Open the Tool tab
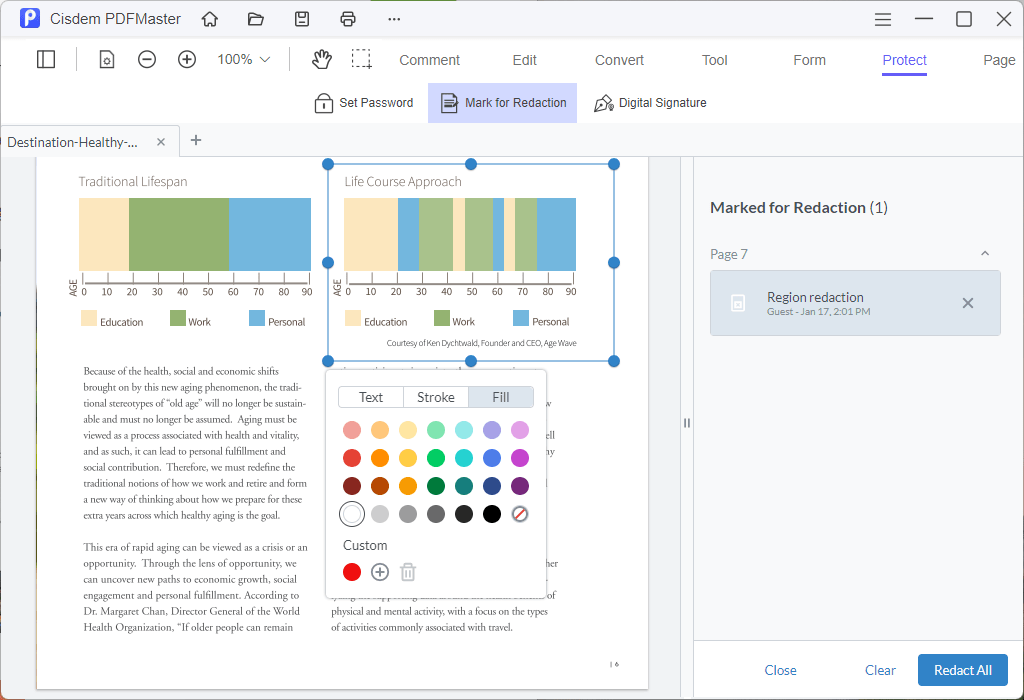Screen dimensions: 1024x700 [x=714, y=60]
